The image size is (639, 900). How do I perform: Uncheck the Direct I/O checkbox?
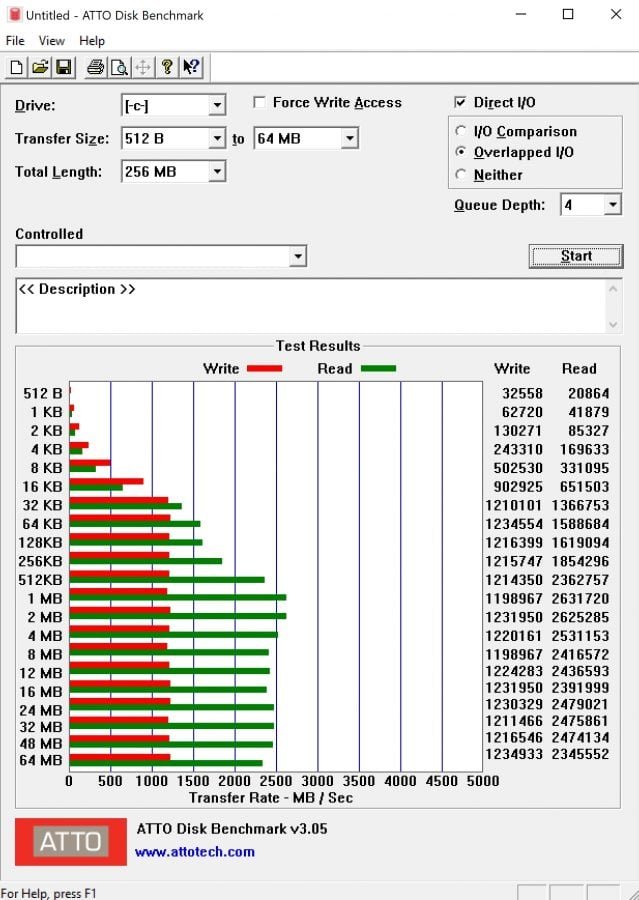click(x=460, y=102)
